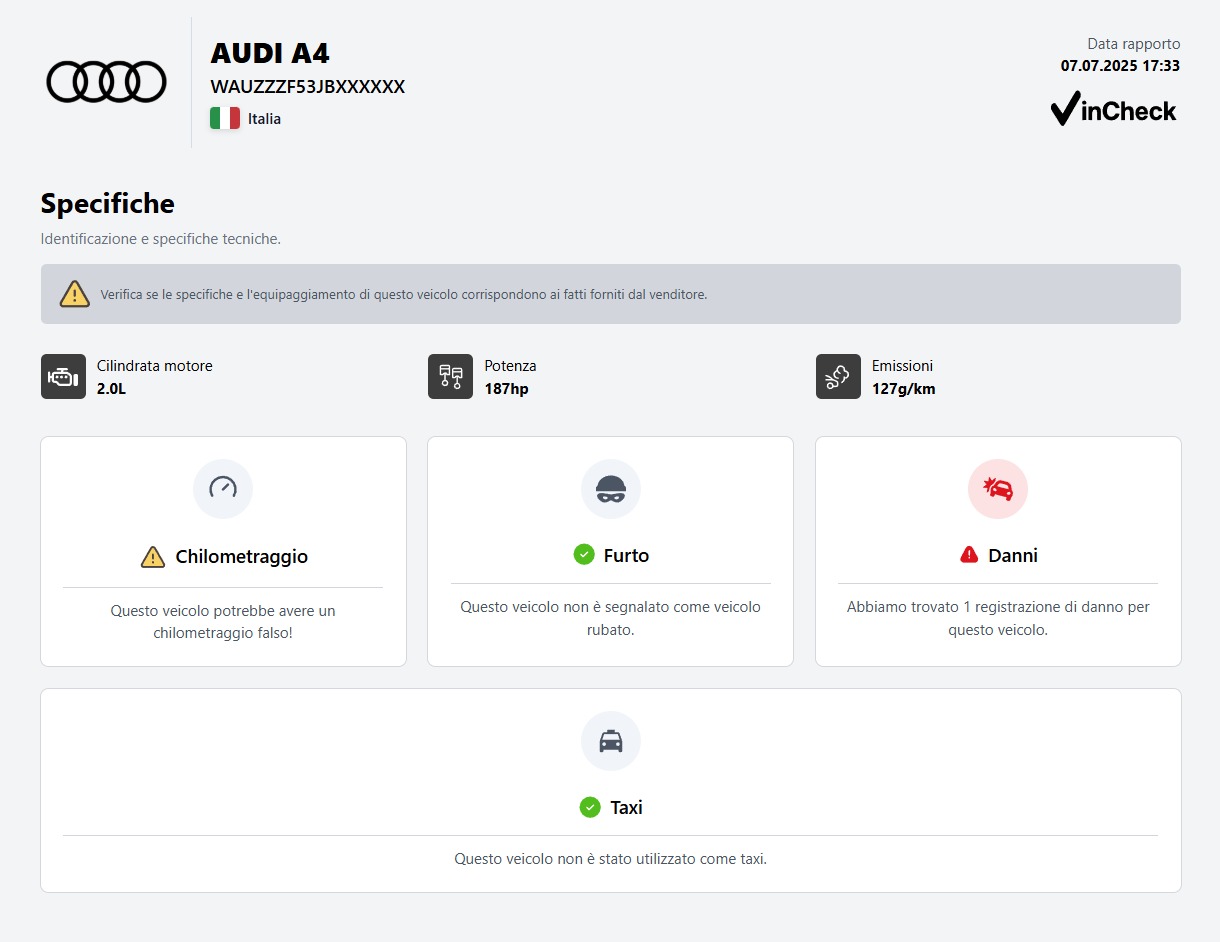Click the taxi car icon

610,741
